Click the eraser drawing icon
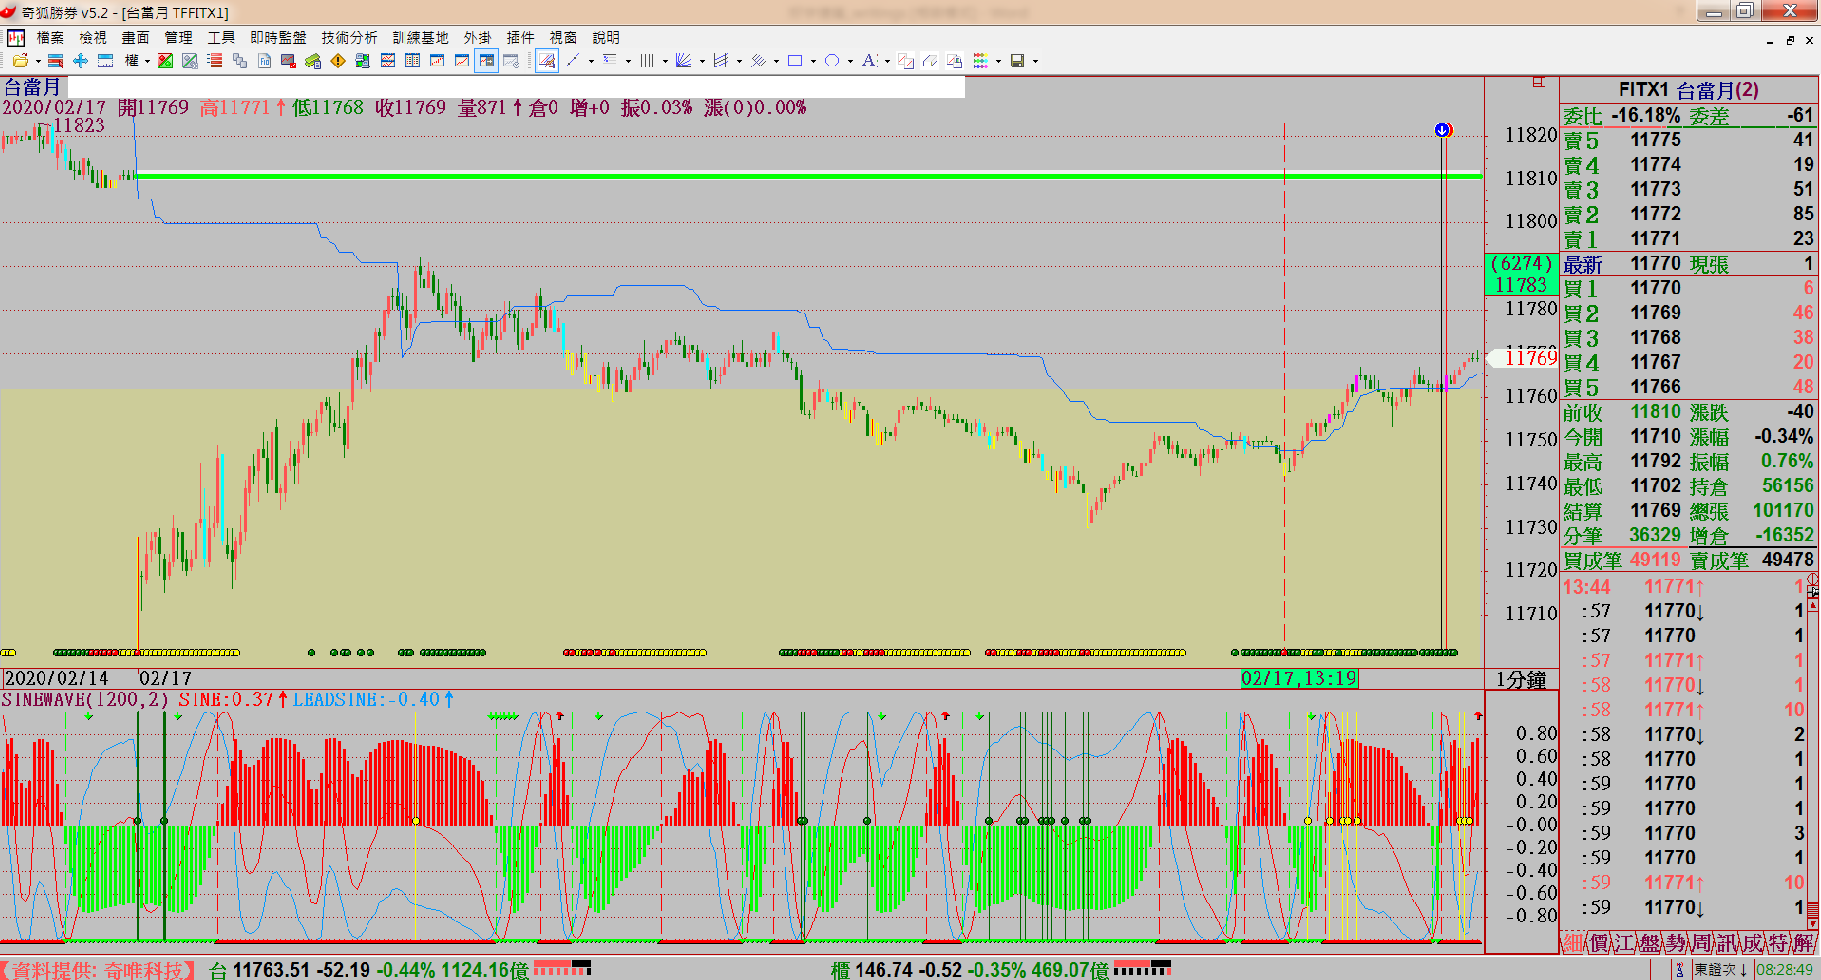 (930, 61)
